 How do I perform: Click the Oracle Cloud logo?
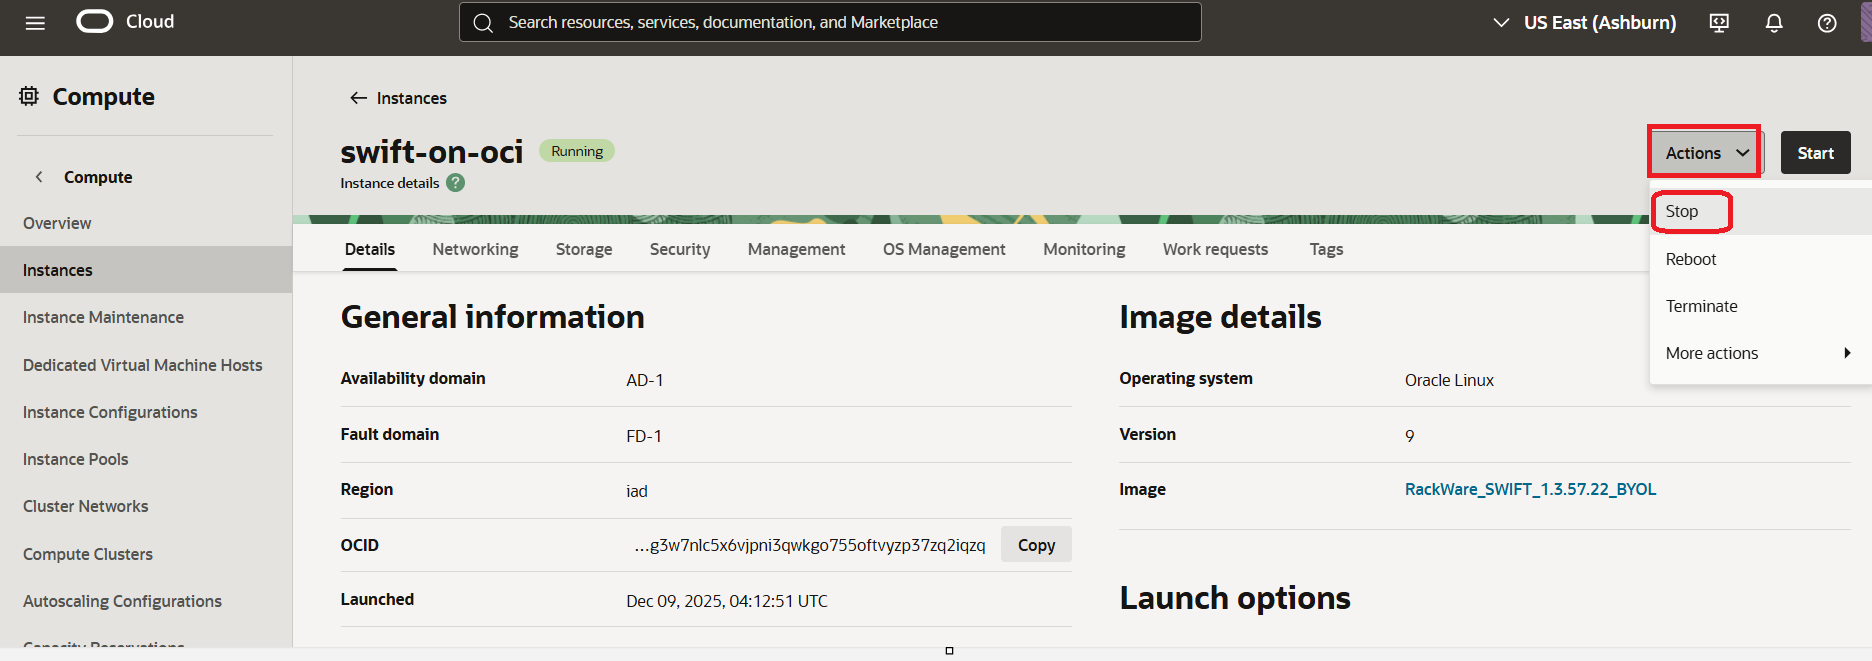pyautogui.click(x=125, y=21)
